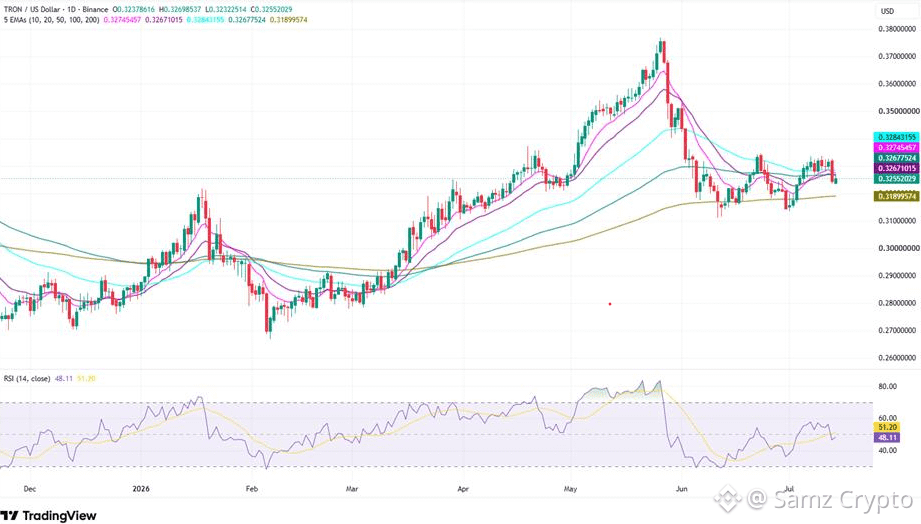Click the 0.38000000 price axis label
Viewport: 921px width, 524px height.
pos(897,28)
